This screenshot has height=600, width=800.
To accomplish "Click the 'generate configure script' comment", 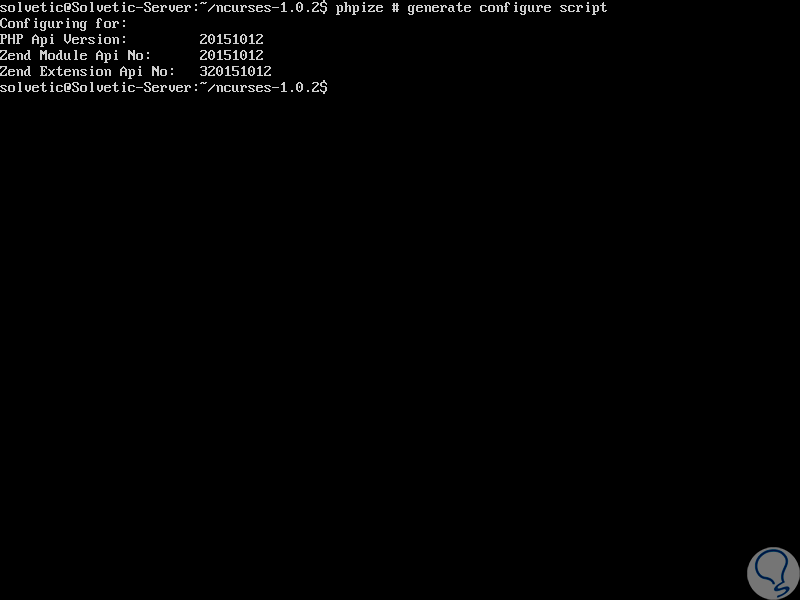I will [x=507, y=8].
